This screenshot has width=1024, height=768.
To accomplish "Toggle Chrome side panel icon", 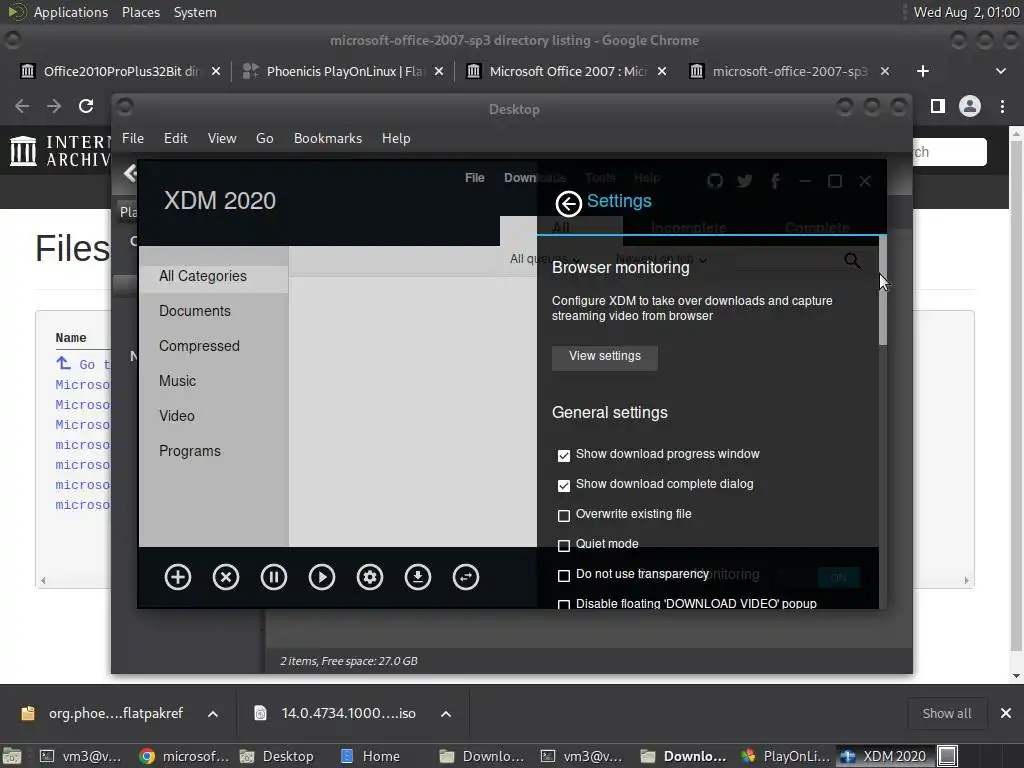I will coord(938,106).
